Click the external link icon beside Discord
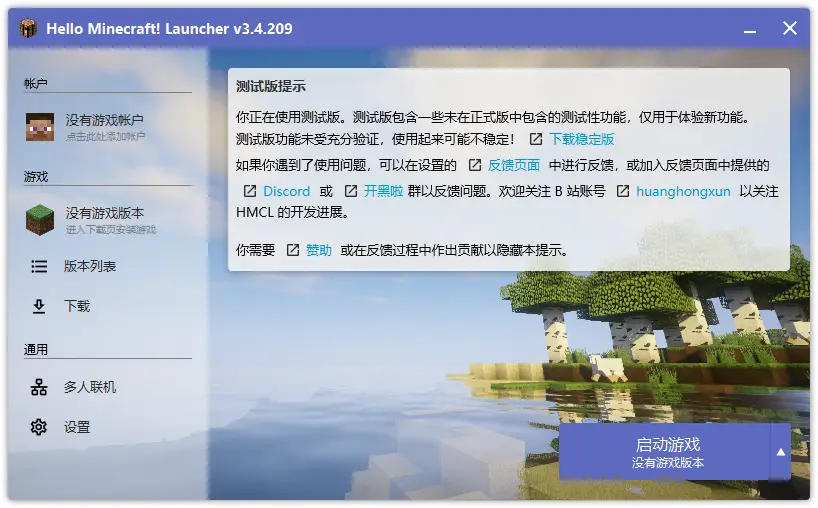 point(250,191)
